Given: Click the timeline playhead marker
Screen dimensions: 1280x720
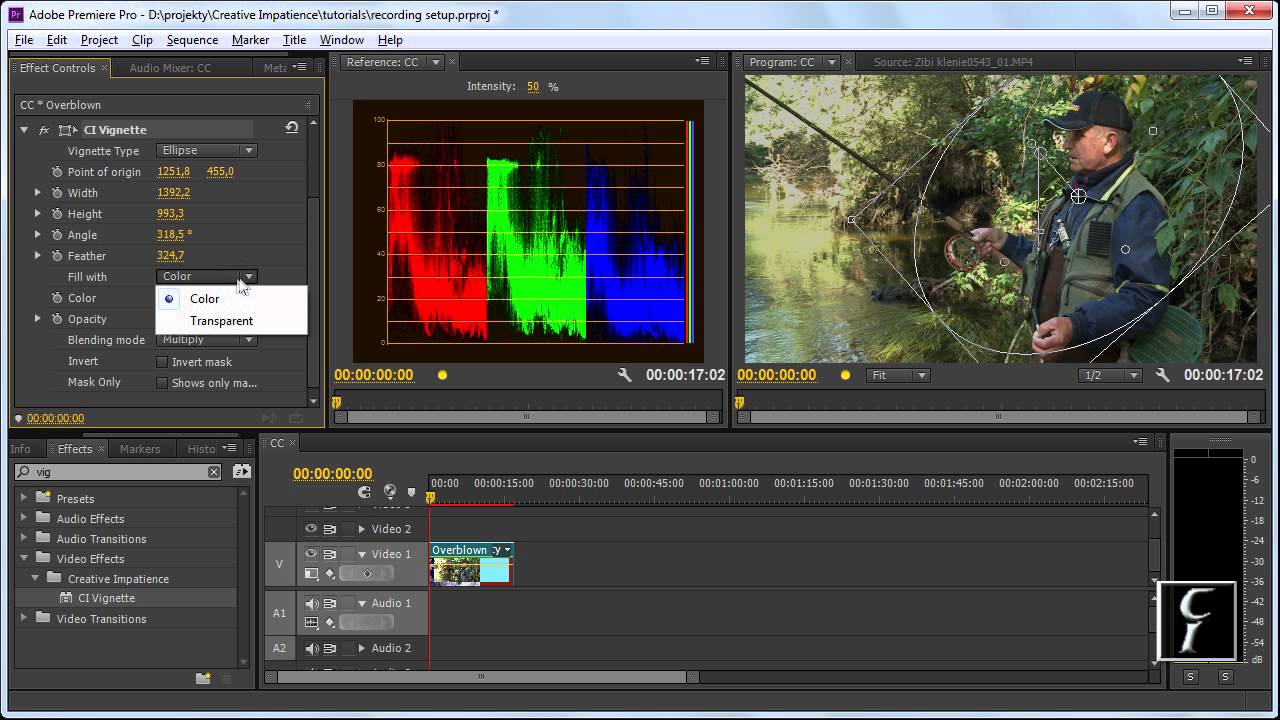Looking at the screenshot, I should [431, 497].
